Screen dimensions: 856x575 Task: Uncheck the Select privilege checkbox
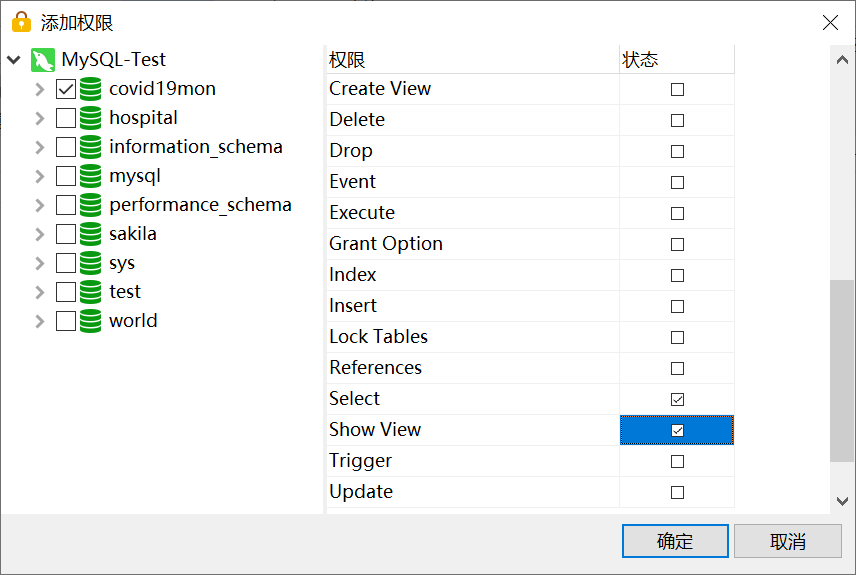point(677,399)
